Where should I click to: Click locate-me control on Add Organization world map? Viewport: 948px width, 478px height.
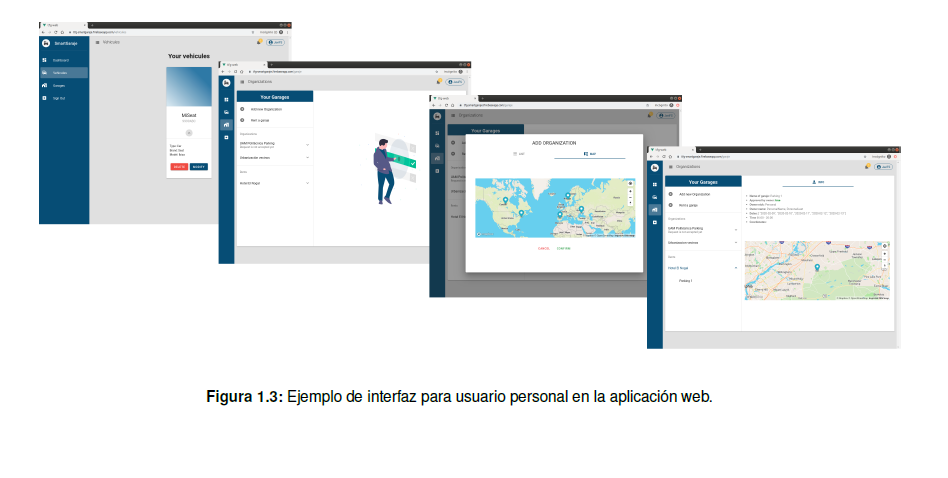631,183
